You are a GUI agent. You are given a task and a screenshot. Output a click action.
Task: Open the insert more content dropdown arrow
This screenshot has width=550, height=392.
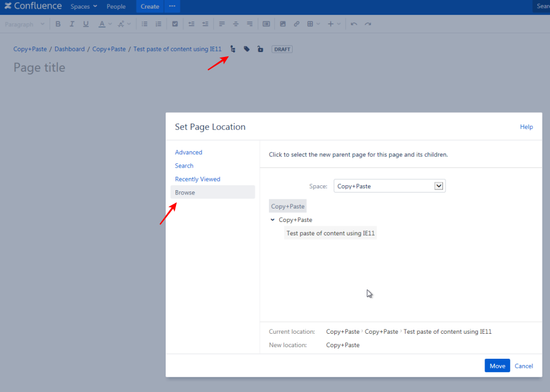pos(338,24)
